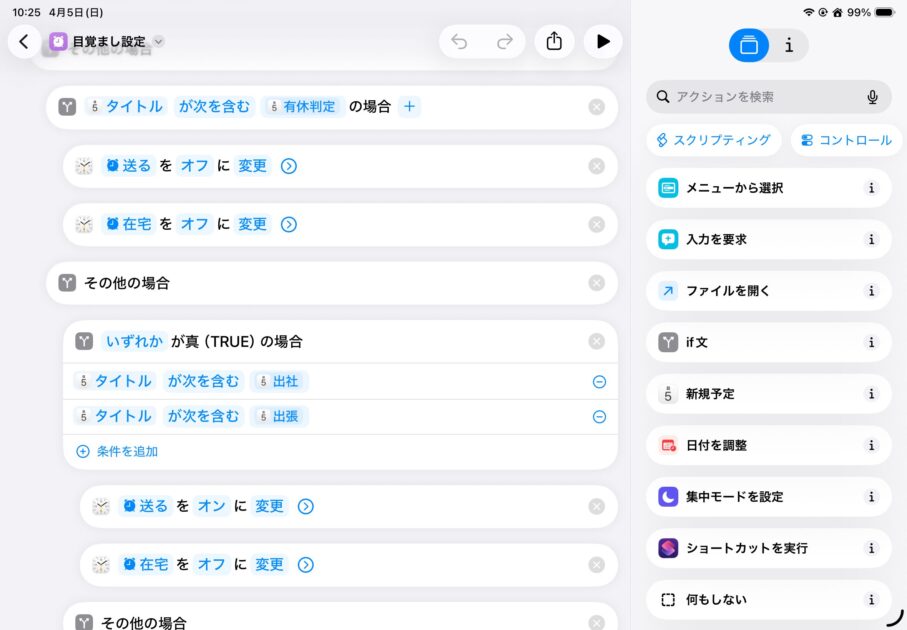The height and width of the screenshot is (630, 907).
Task: Go back with the chevron button
Action: (x=24, y=41)
